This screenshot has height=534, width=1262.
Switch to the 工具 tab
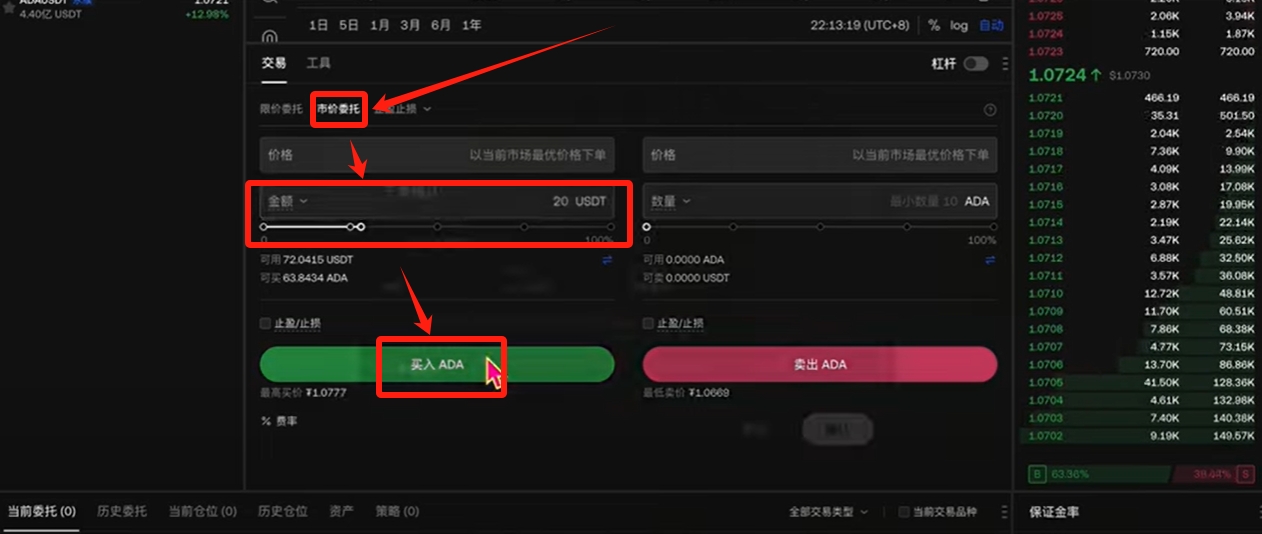pos(318,63)
